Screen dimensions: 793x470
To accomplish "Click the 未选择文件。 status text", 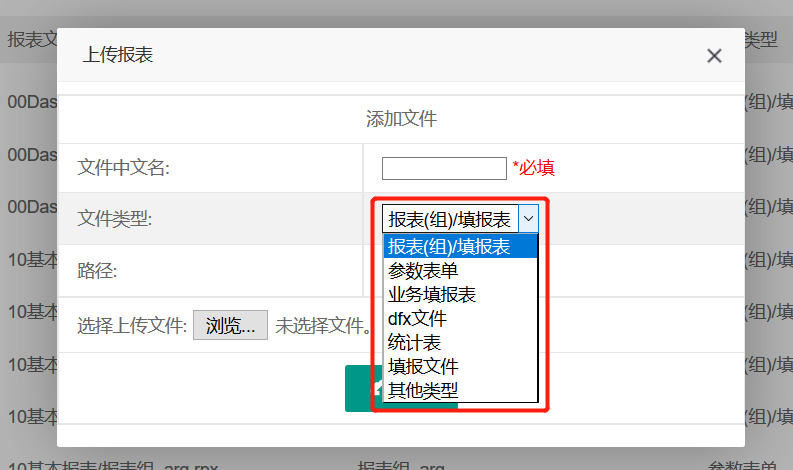I will (323, 326).
